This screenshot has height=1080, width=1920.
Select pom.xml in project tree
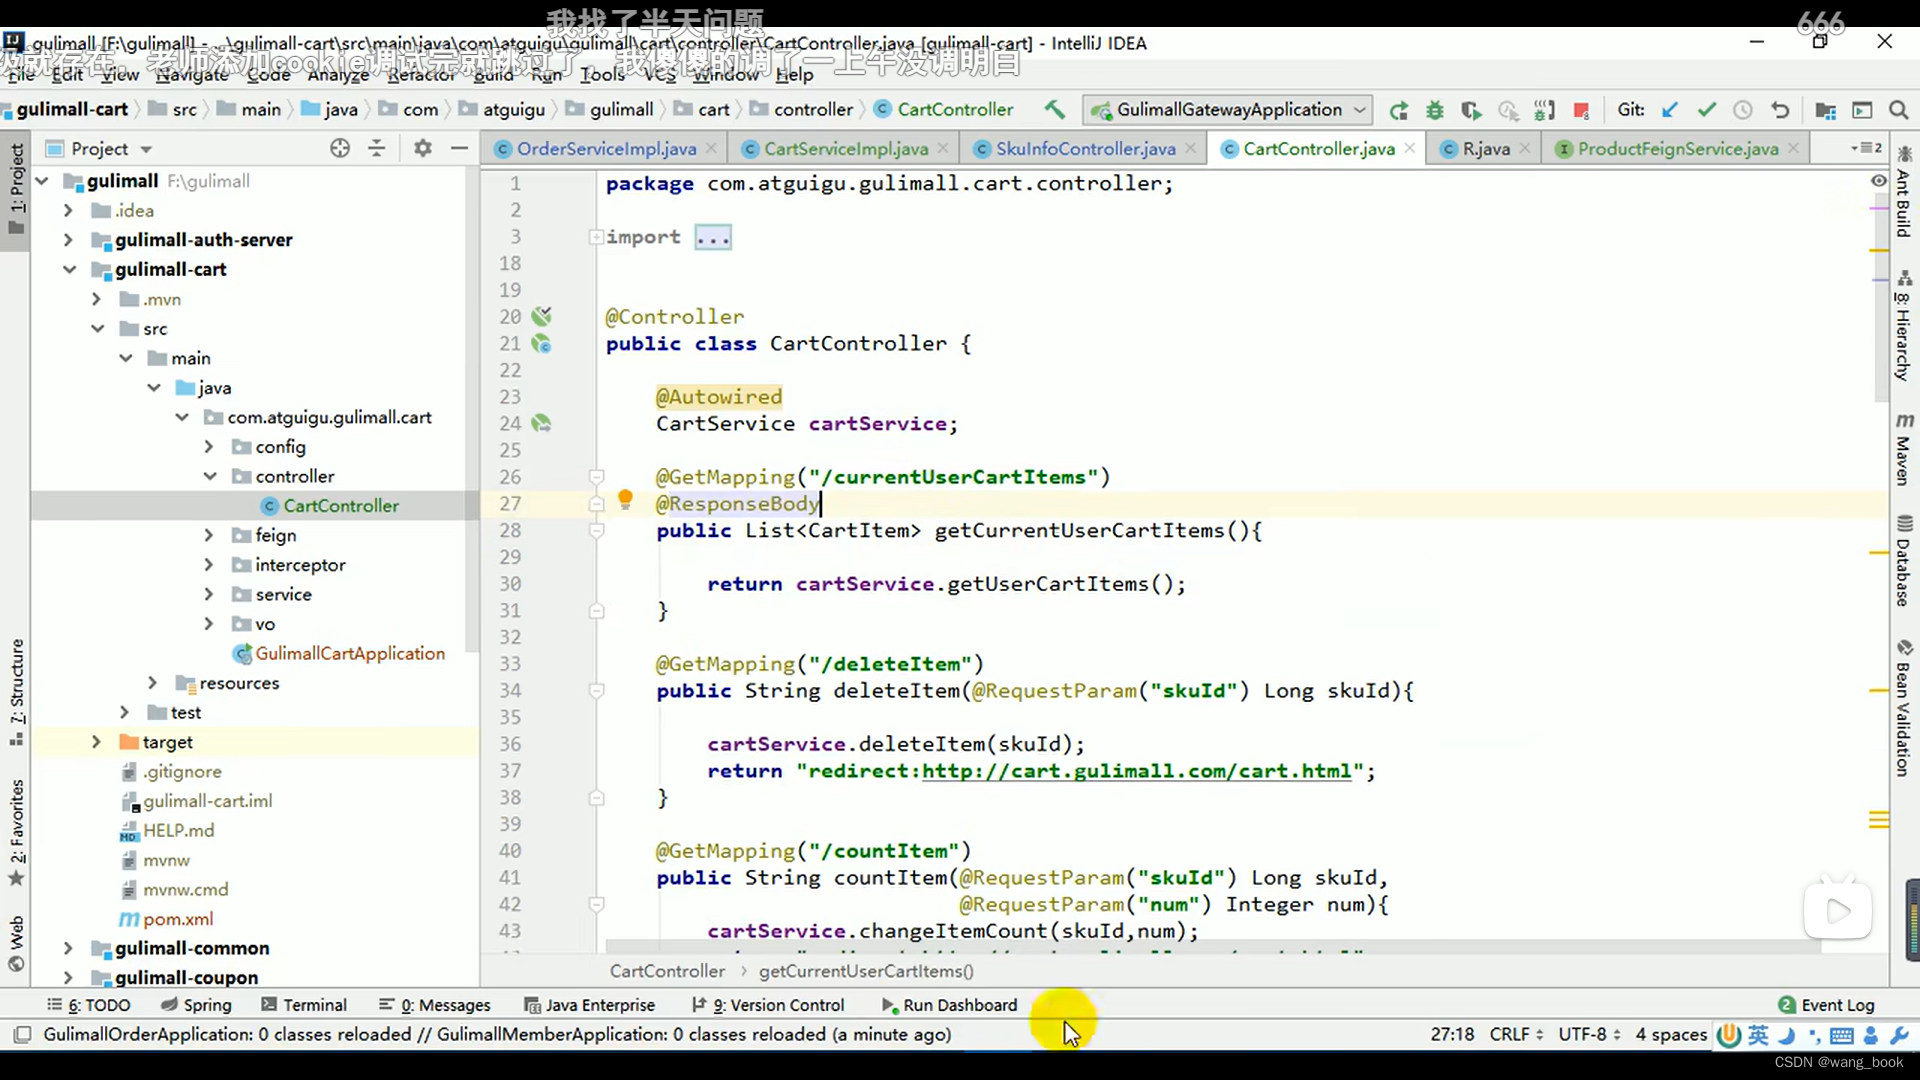177,919
